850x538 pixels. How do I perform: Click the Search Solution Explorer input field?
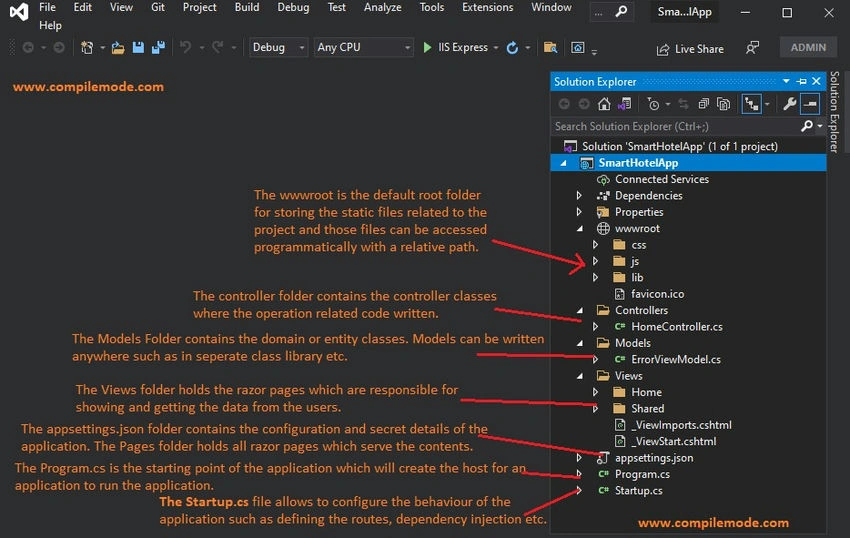[675, 126]
